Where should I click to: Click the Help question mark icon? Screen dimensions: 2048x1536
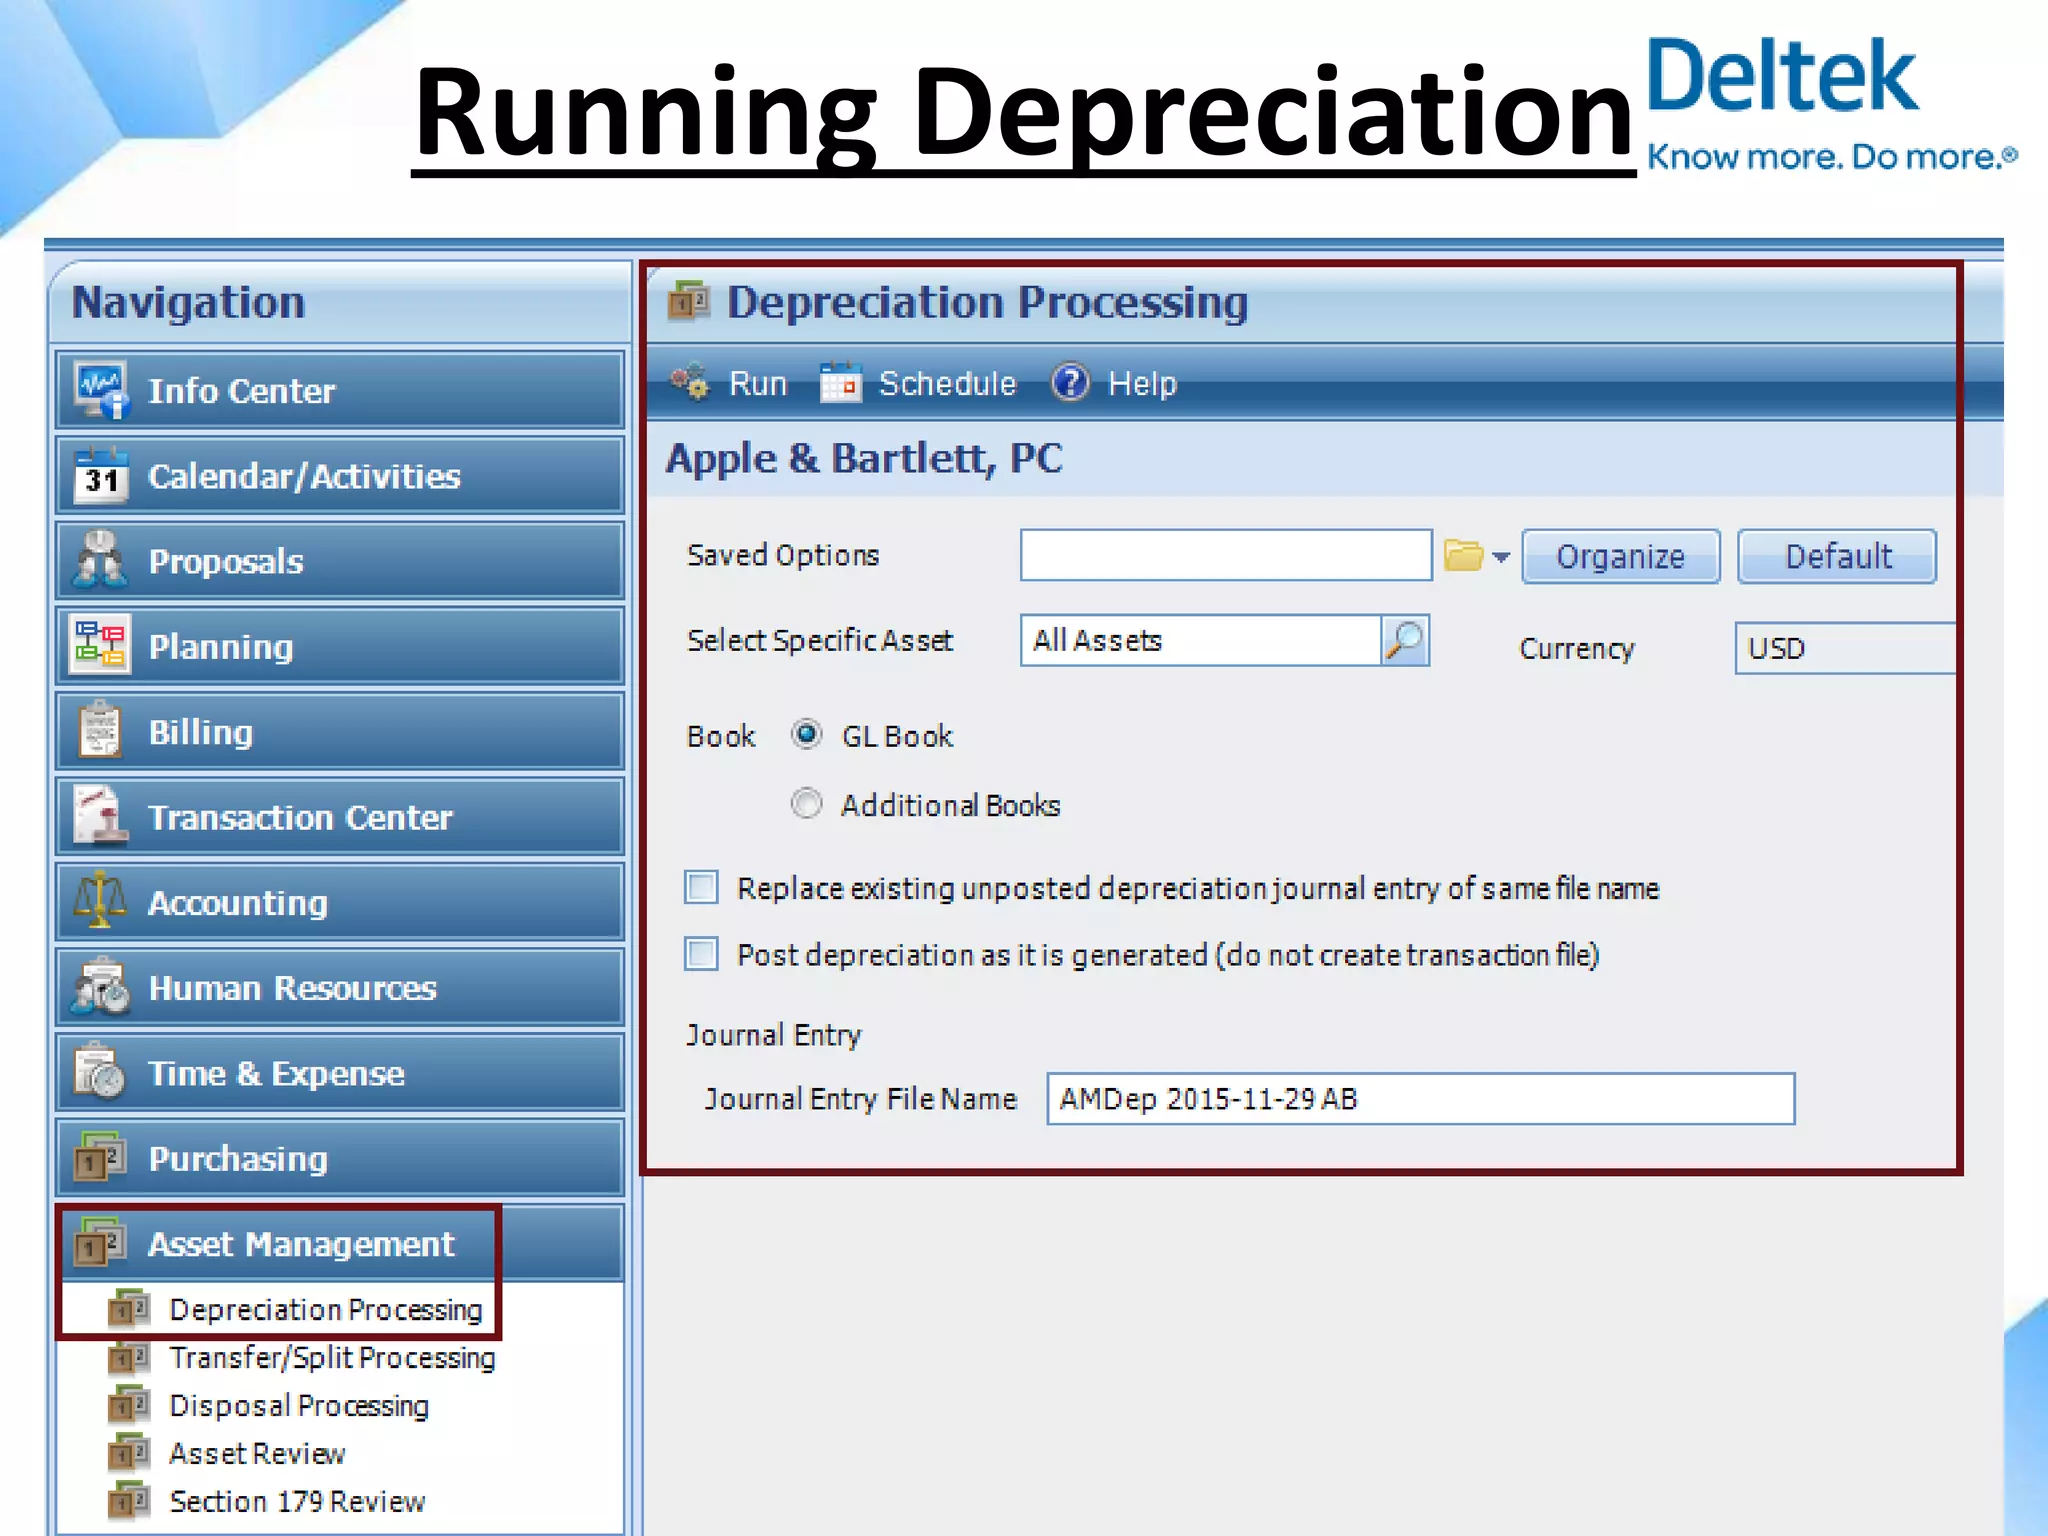[x=1070, y=383]
